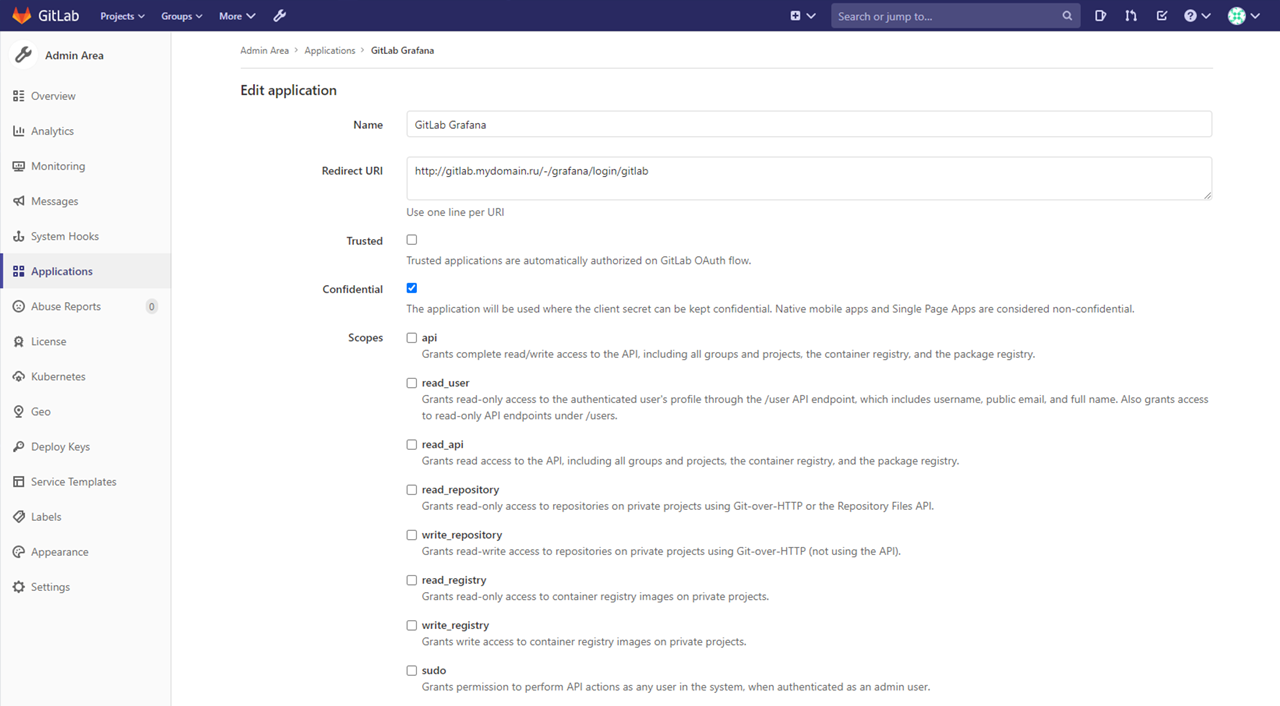
Task: Uncheck the Confidential checkbox
Action: click(x=412, y=288)
